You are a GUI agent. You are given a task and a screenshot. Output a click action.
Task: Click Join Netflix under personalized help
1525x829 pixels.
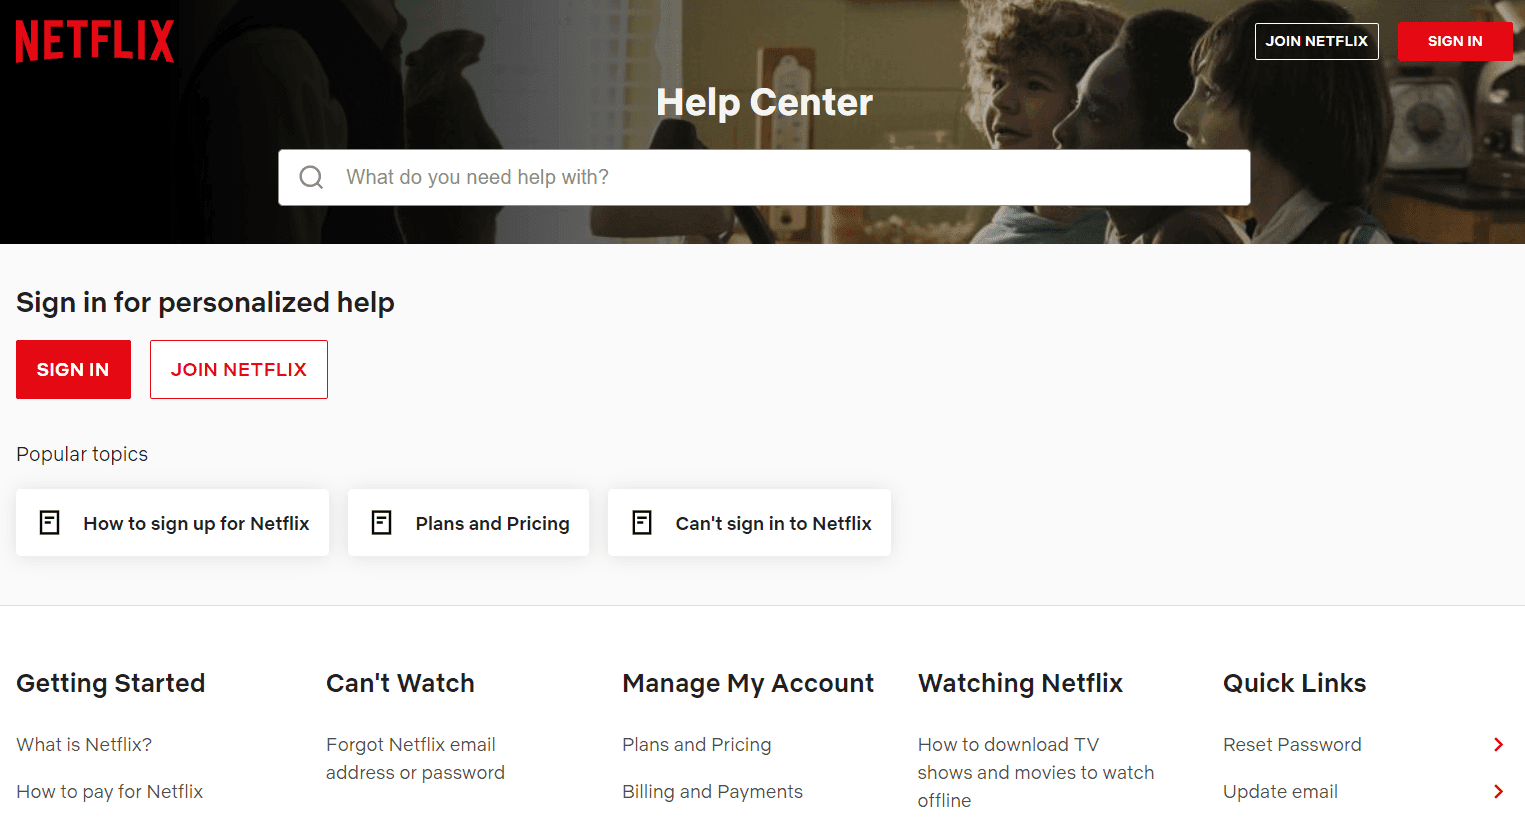[239, 369]
